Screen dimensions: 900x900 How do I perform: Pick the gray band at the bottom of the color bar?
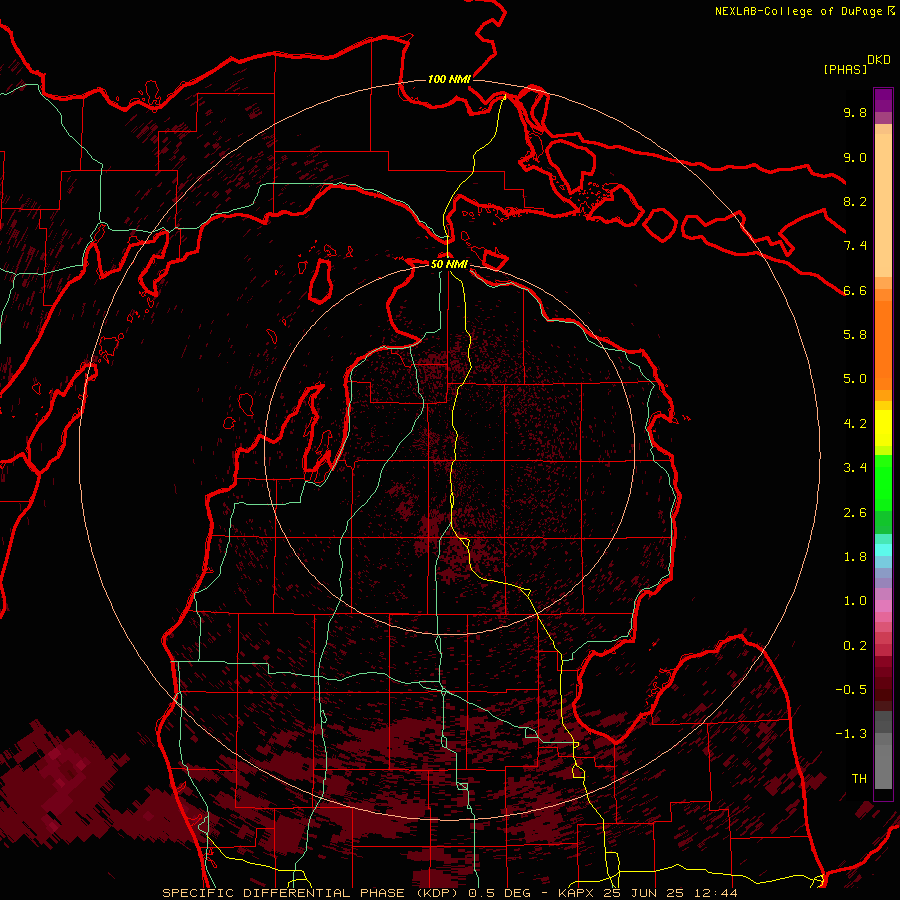(x=883, y=767)
